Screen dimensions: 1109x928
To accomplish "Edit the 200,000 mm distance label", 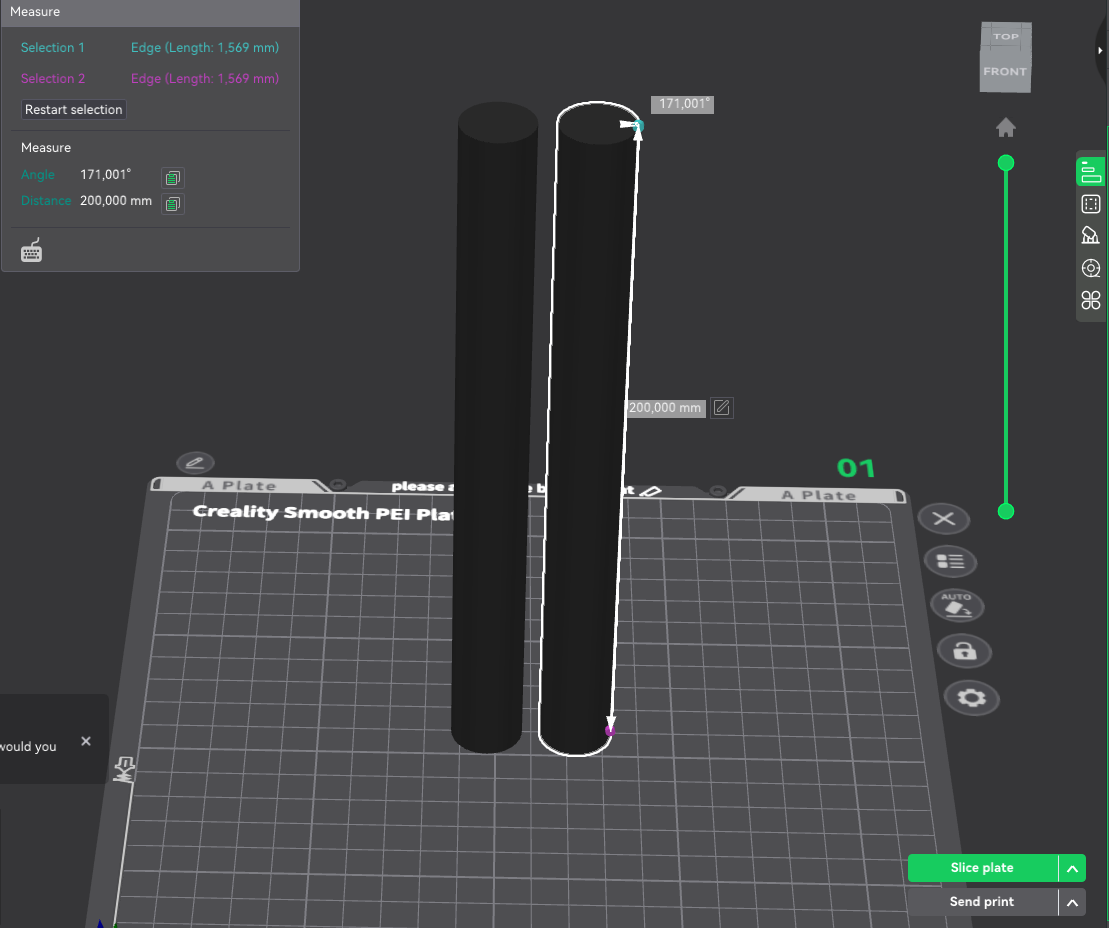I will pyautogui.click(x=721, y=407).
